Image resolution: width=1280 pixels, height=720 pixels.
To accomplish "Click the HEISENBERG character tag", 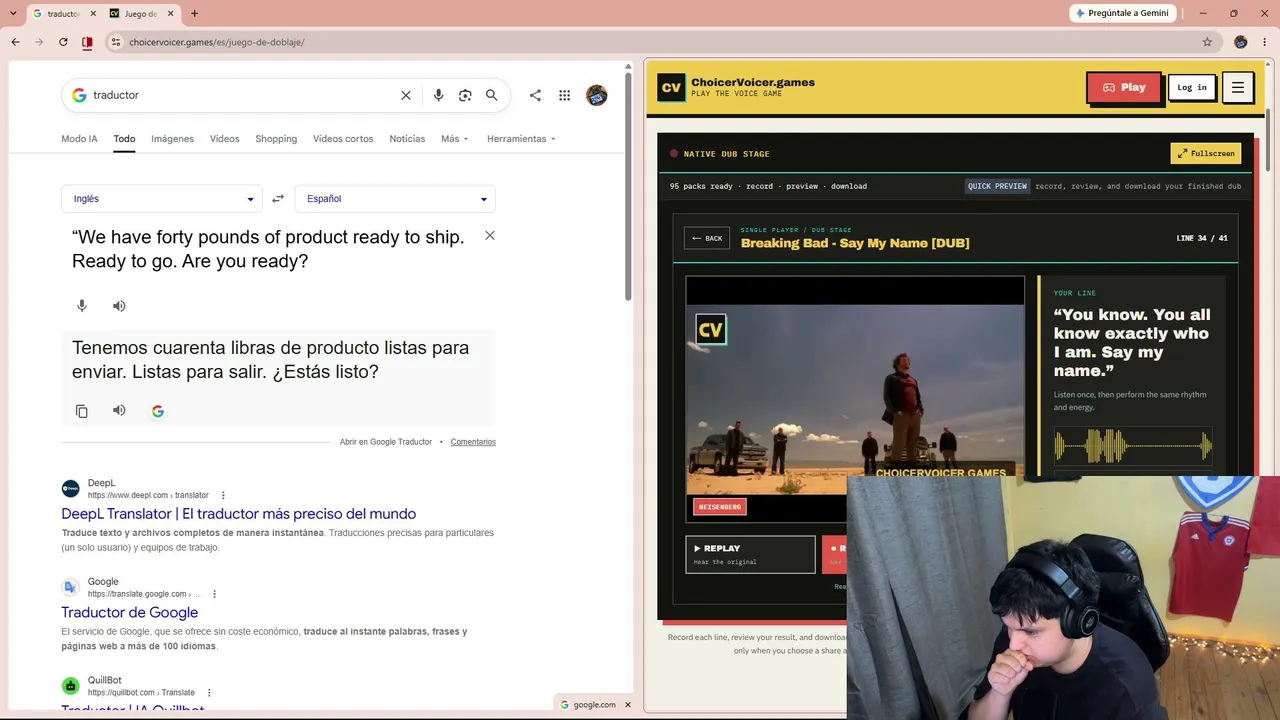I will click(720, 507).
